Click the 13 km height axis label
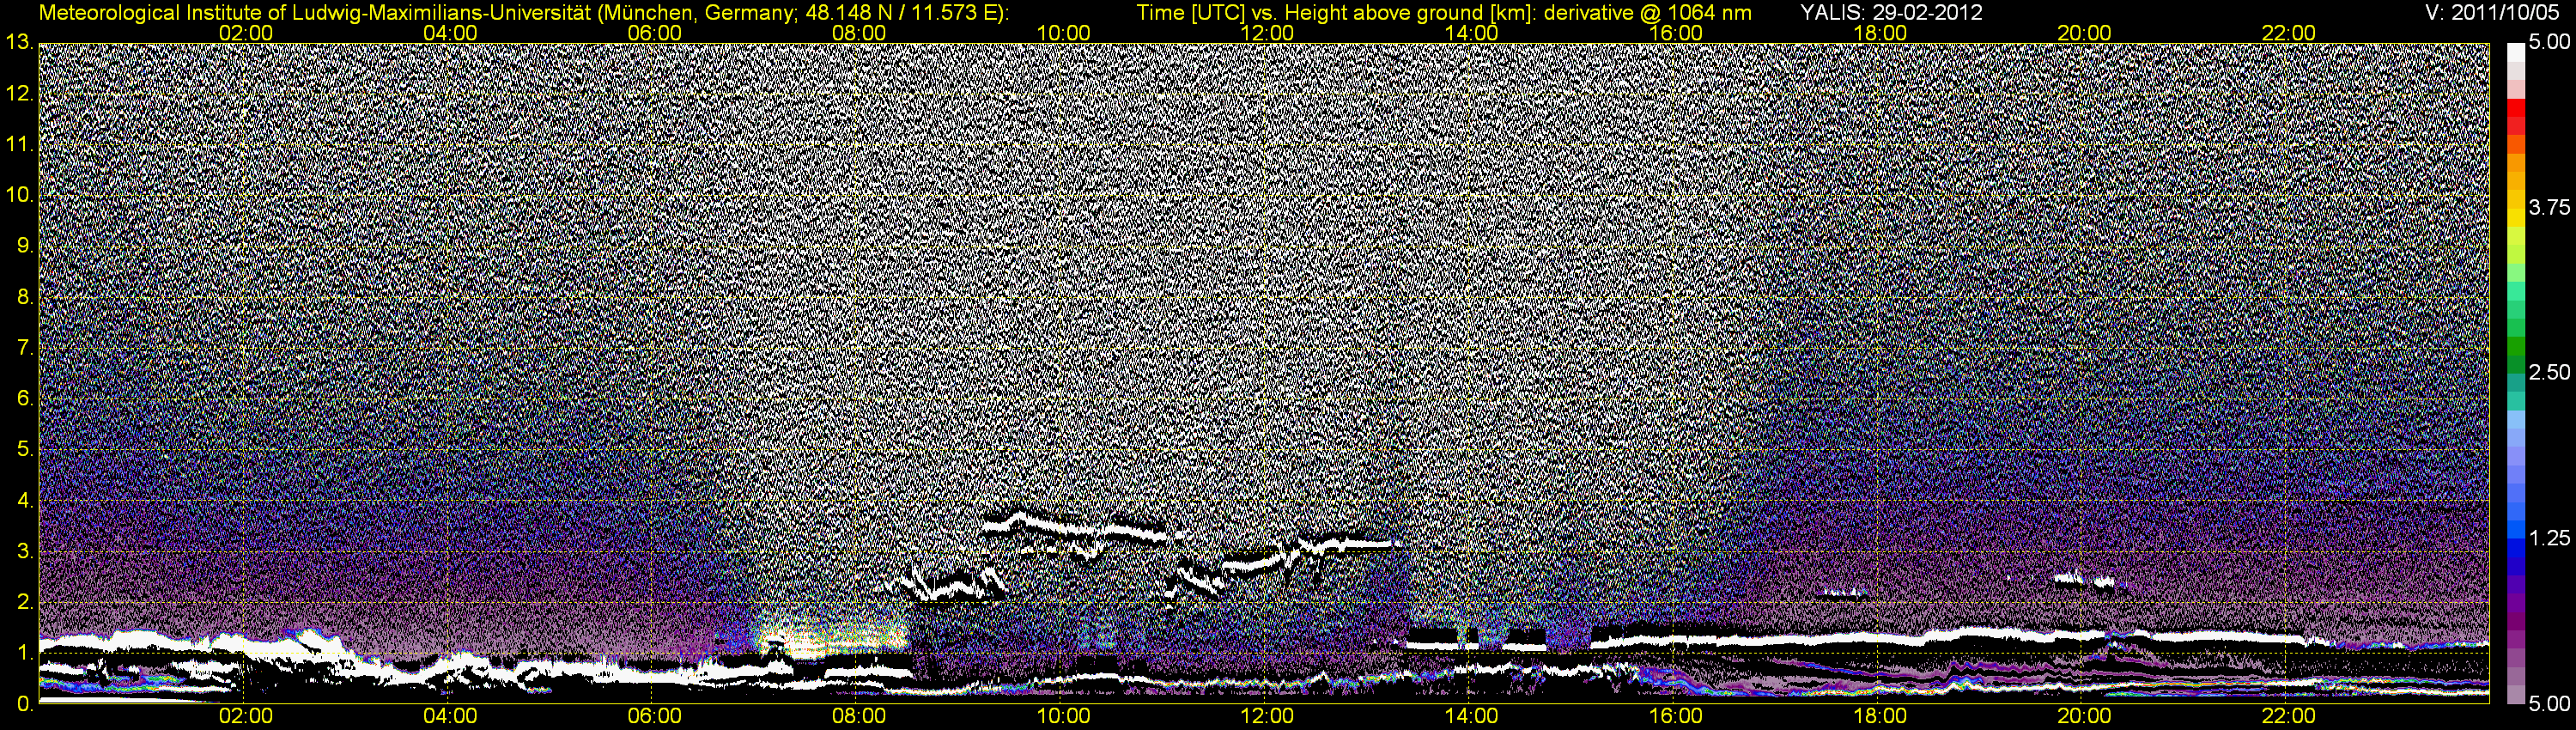 18,43
